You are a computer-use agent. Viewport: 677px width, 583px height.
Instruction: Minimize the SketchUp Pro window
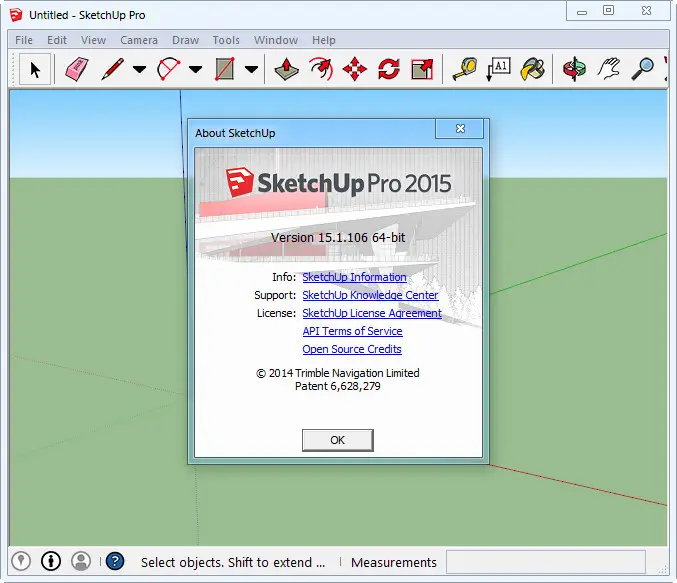click(x=582, y=13)
